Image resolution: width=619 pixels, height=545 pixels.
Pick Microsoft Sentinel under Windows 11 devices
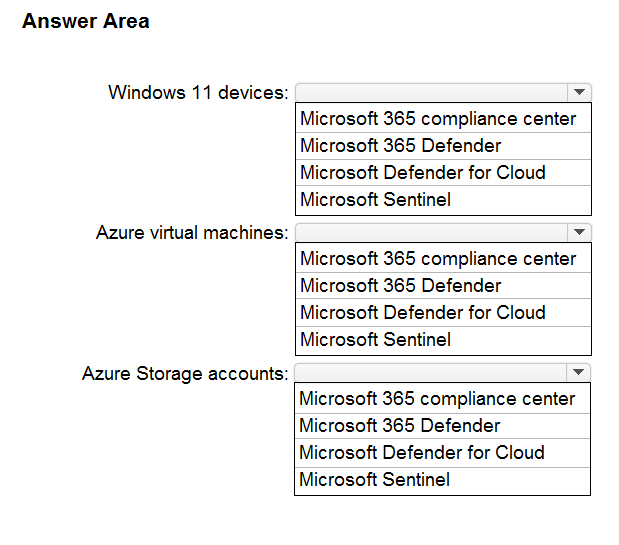tap(443, 200)
